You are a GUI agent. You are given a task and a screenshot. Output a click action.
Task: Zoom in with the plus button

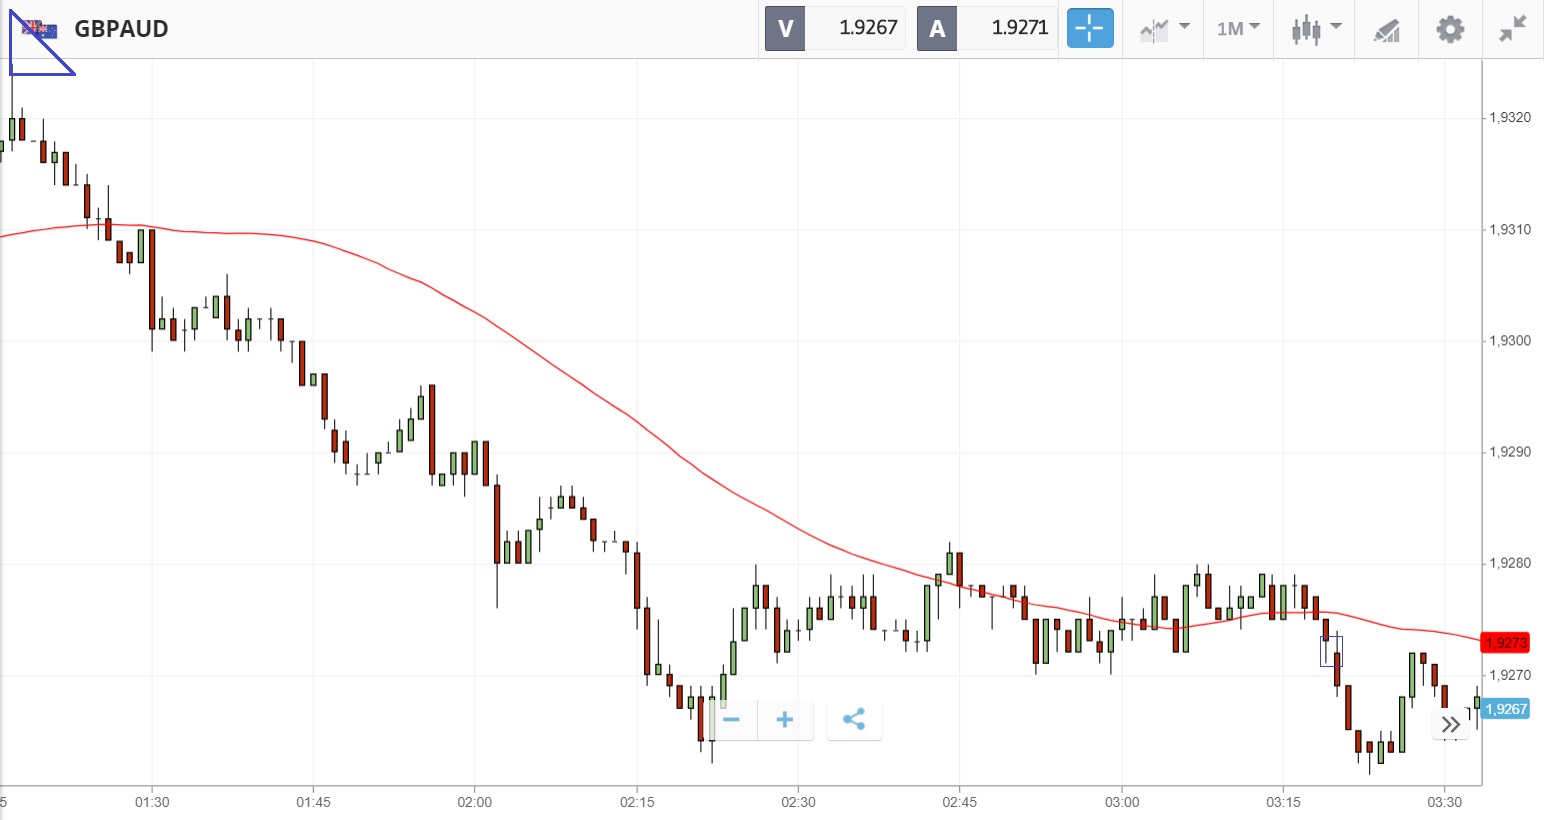785,719
